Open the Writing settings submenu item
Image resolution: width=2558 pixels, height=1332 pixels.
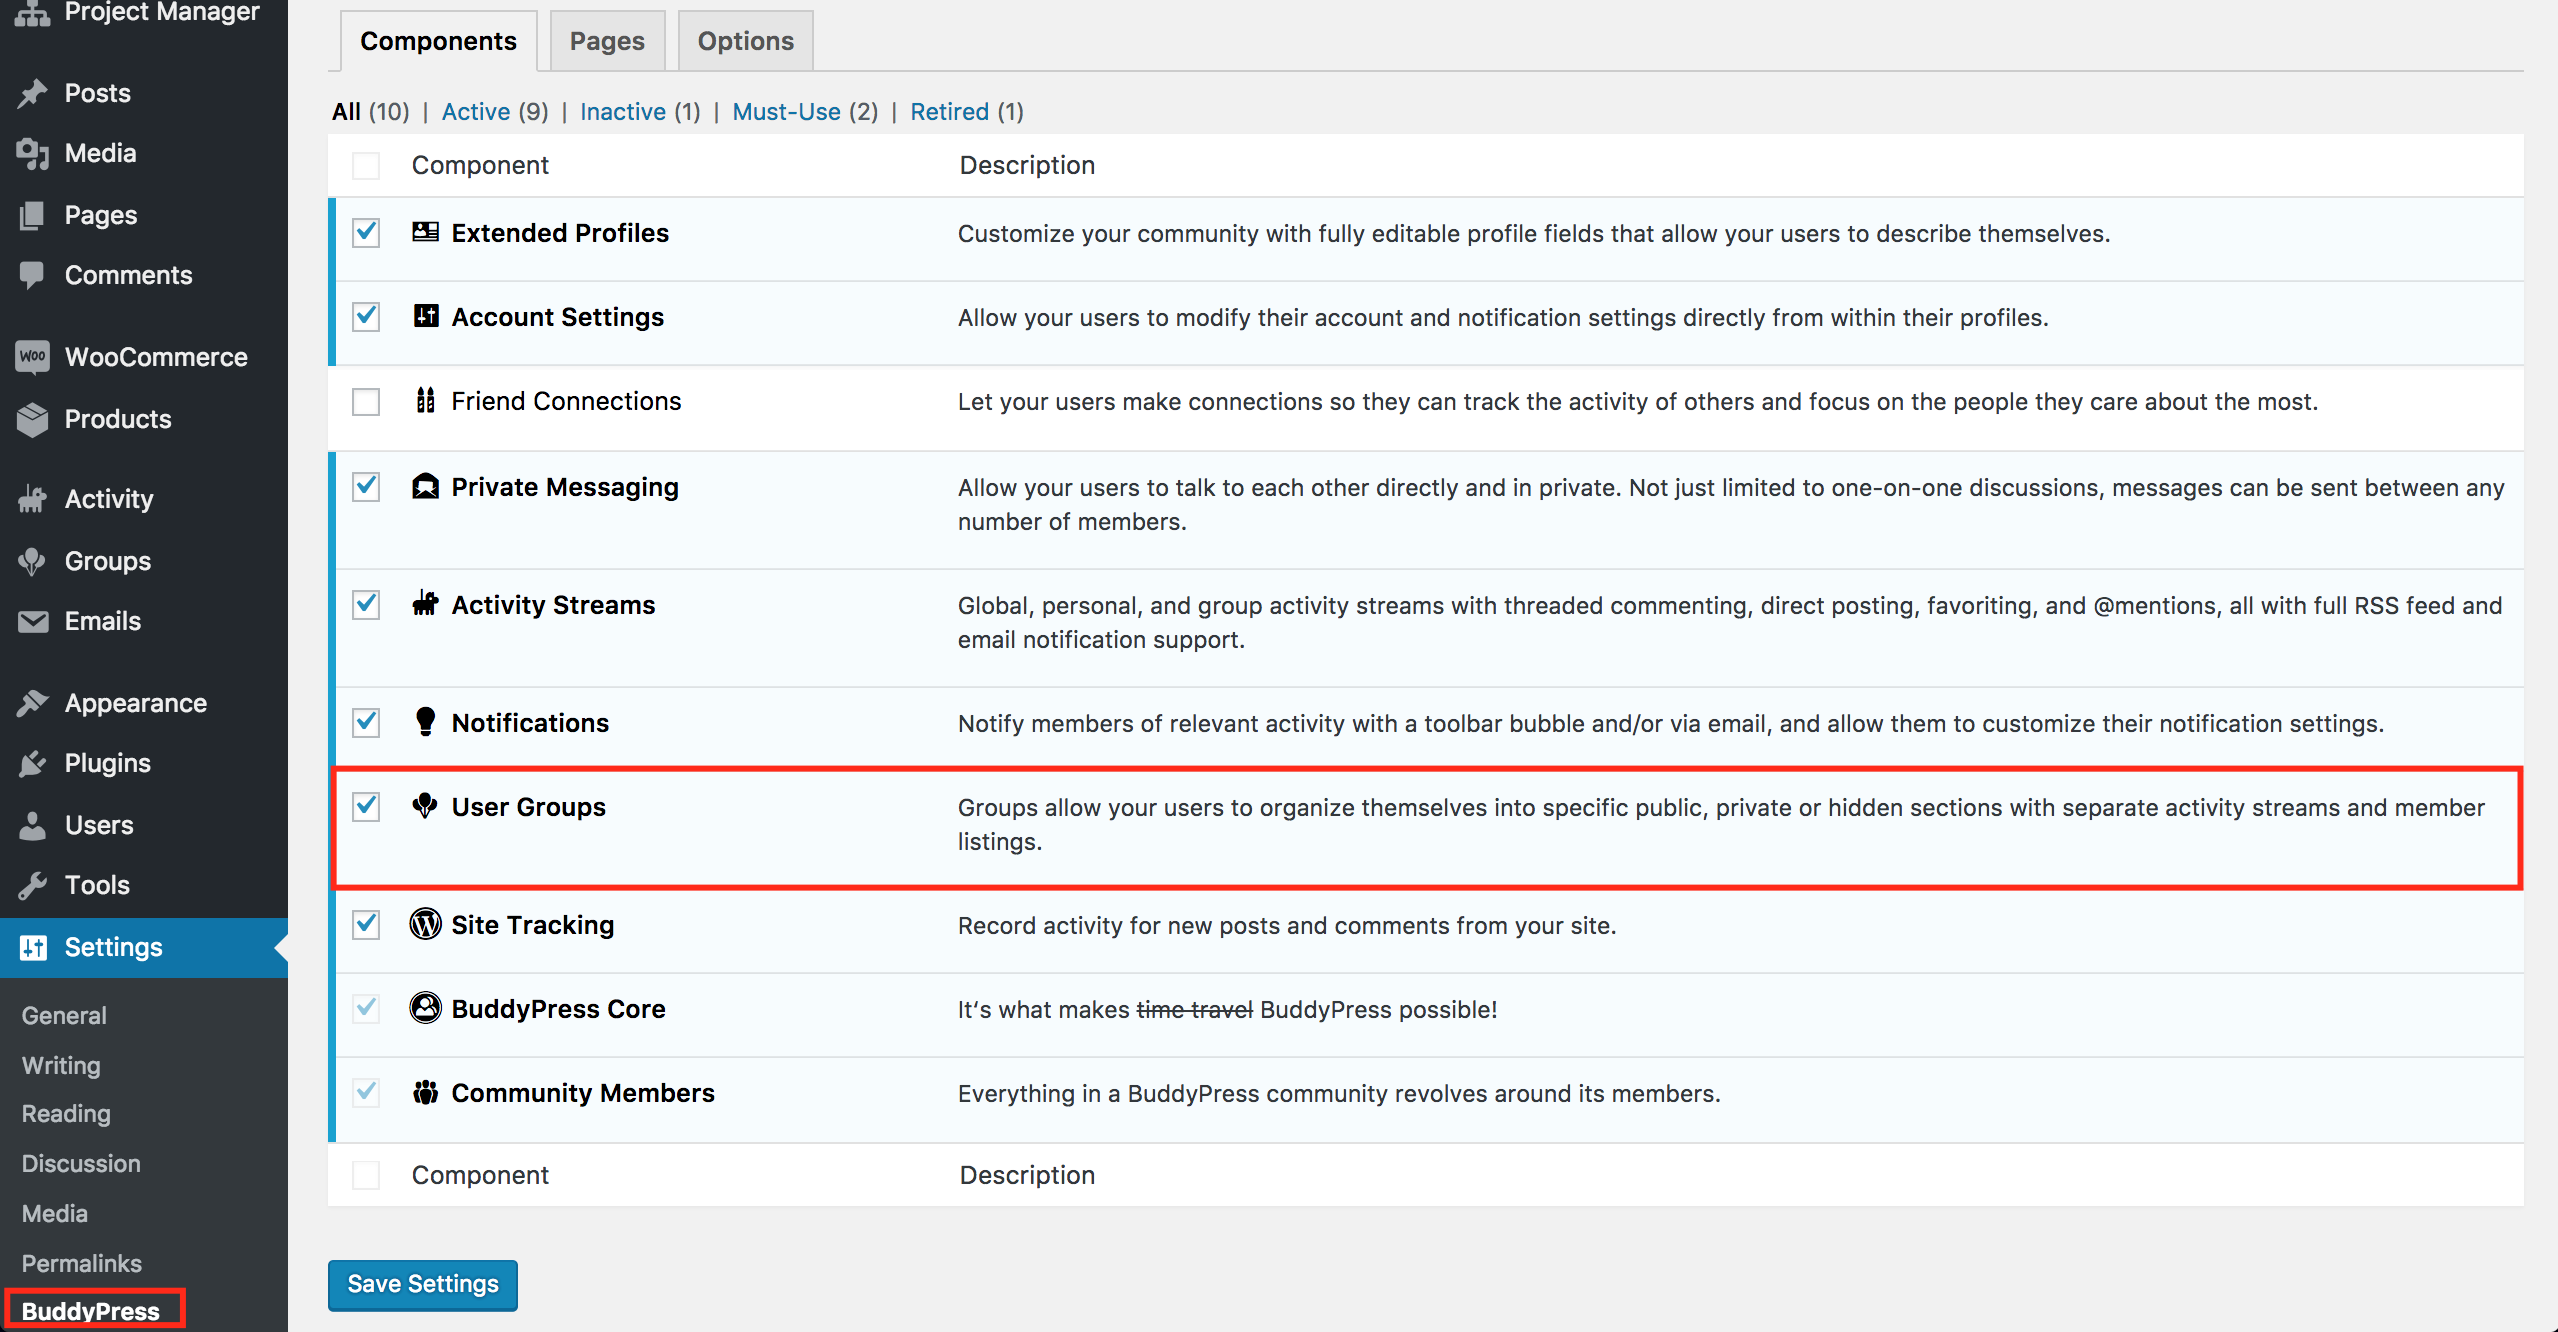point(61,1065)
